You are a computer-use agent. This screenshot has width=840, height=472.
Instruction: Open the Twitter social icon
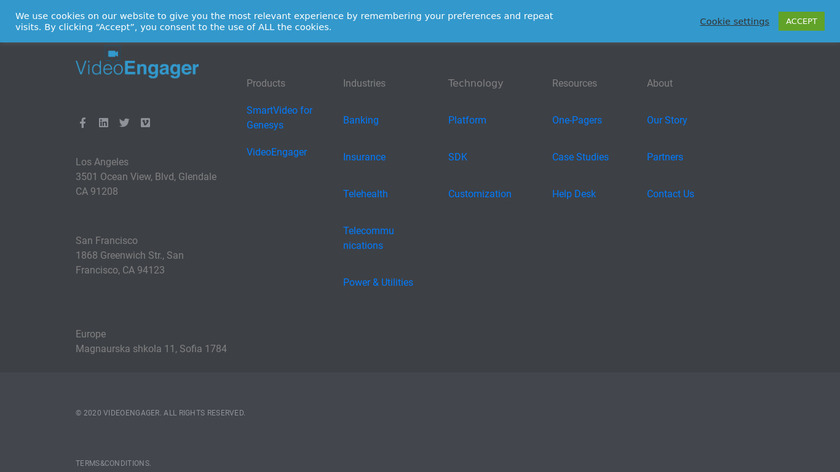(x=124, y=123)
